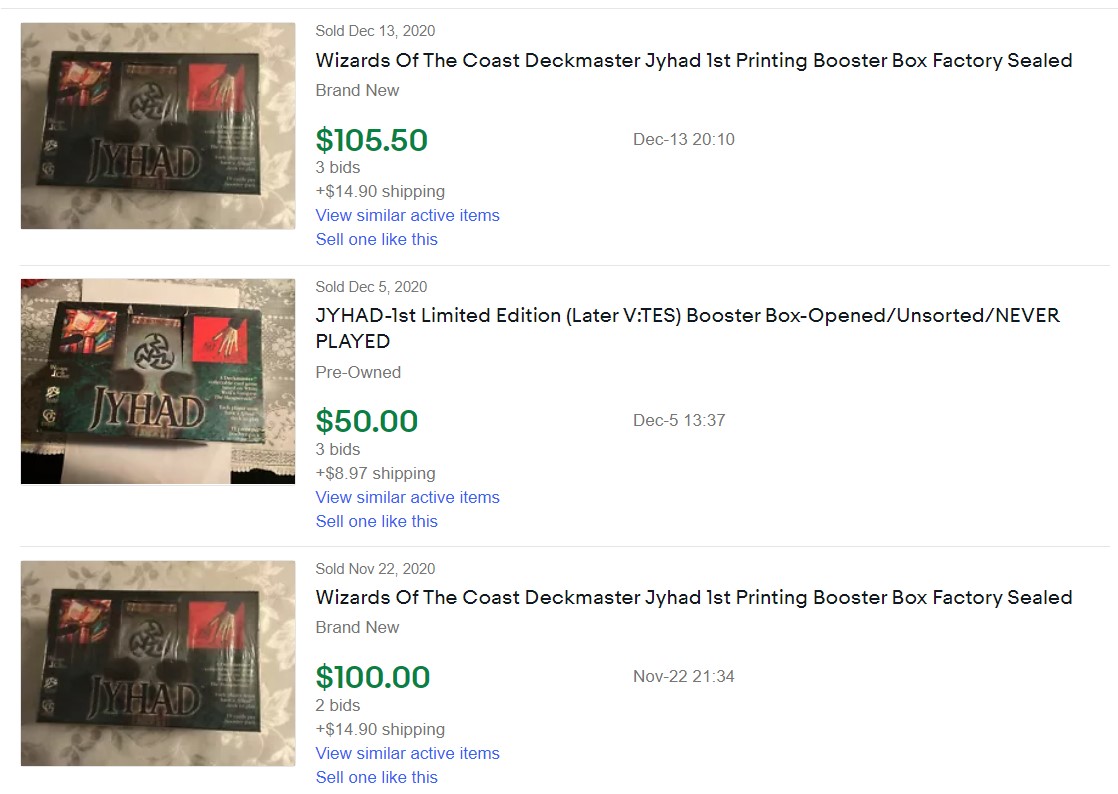Viewport: 1118px width, 794px height.
Task: Click the $105.50 sold price
Action: [x=371, y=140]
